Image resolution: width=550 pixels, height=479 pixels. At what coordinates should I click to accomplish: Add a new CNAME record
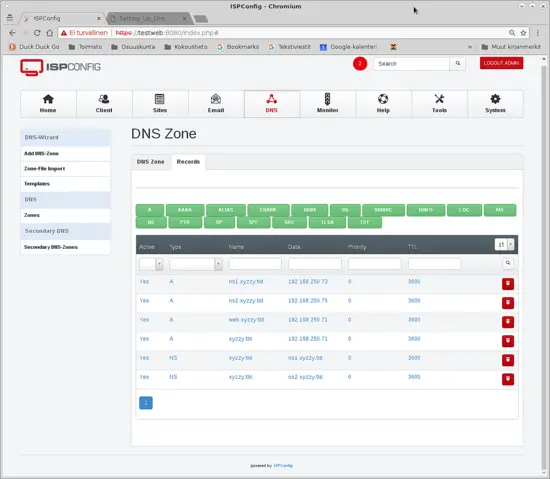[268, 210]
